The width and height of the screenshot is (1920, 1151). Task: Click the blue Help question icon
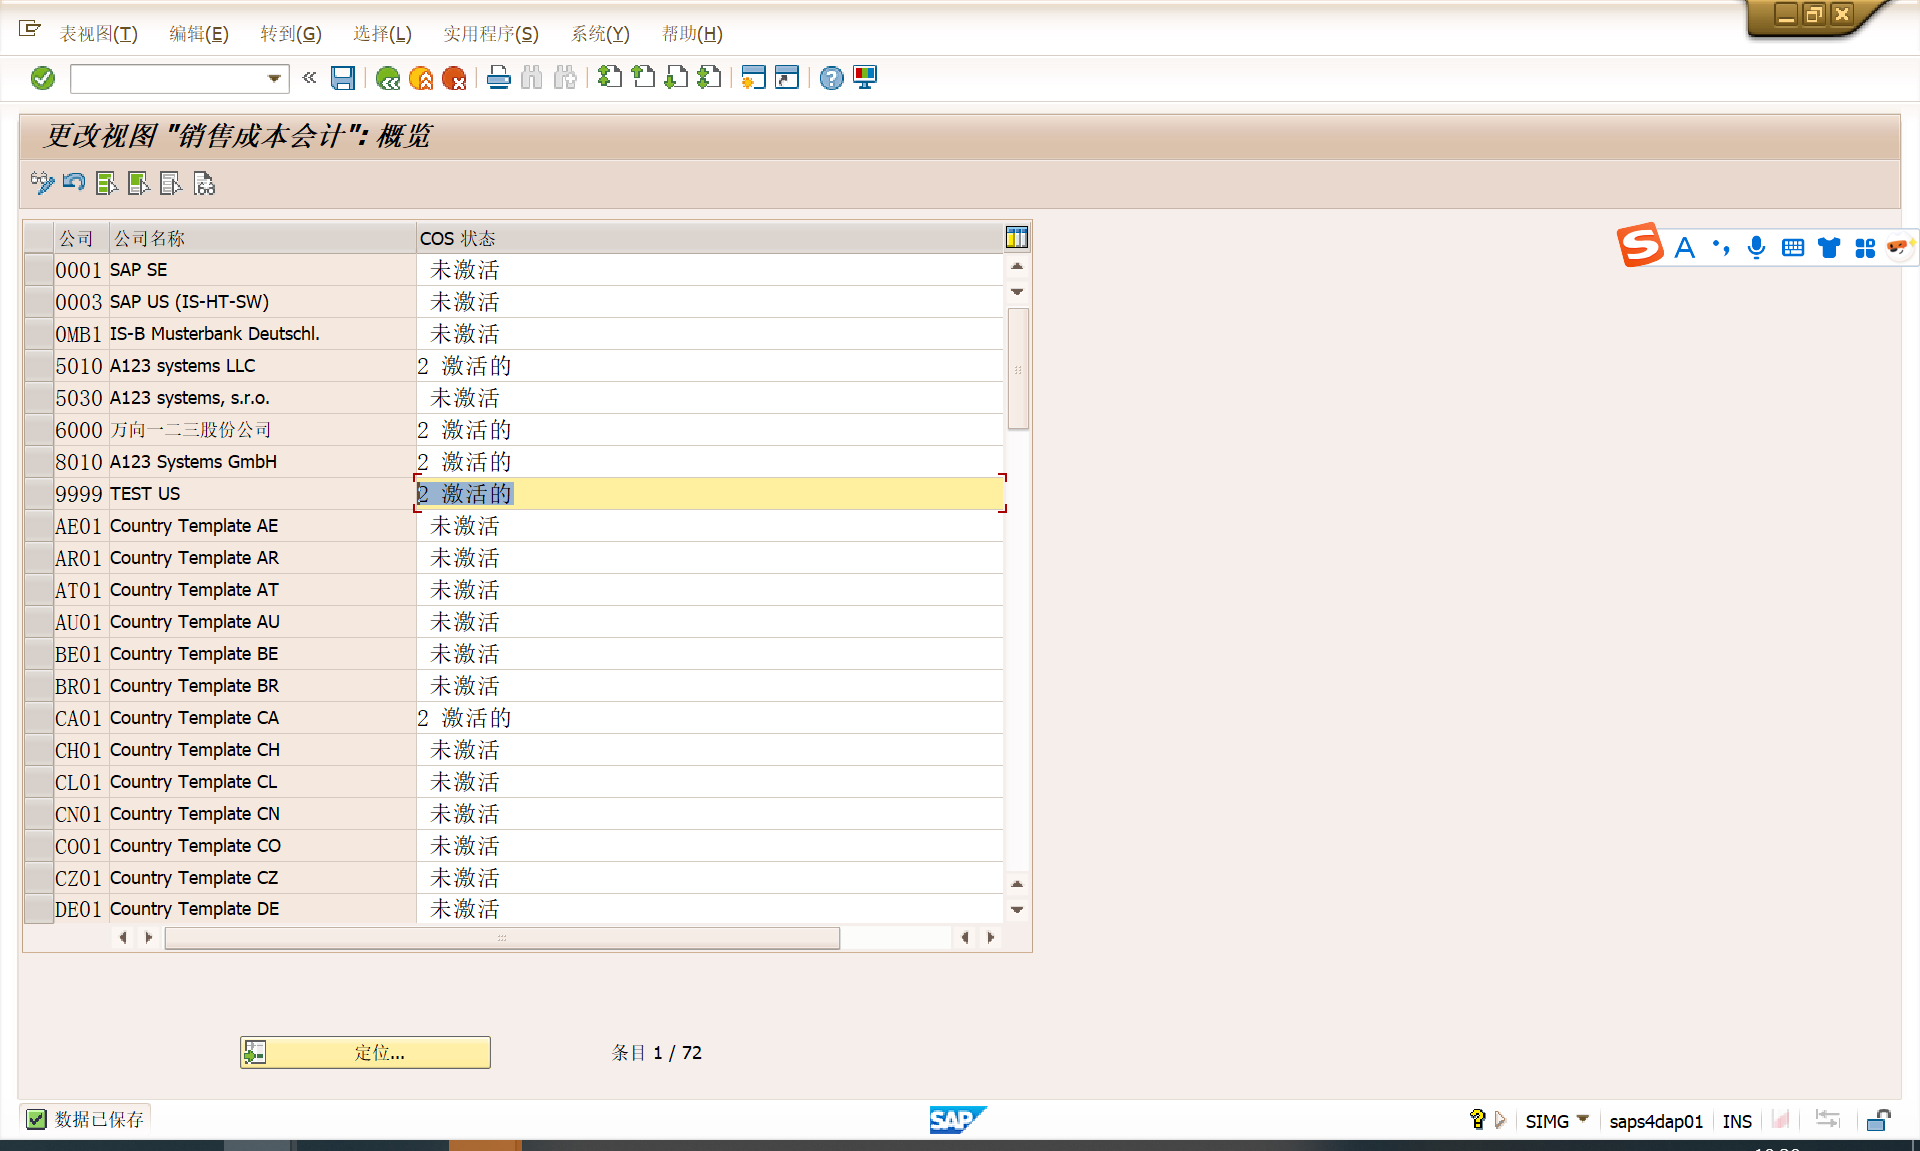click(x=831, y=78)
